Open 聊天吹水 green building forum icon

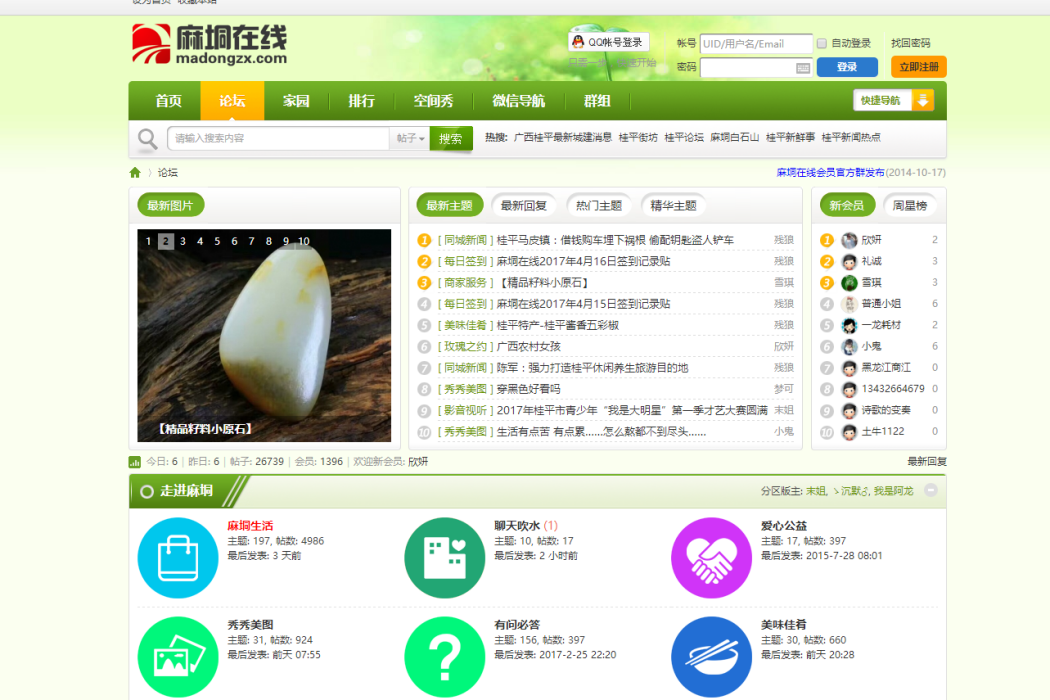coord(445,557)
